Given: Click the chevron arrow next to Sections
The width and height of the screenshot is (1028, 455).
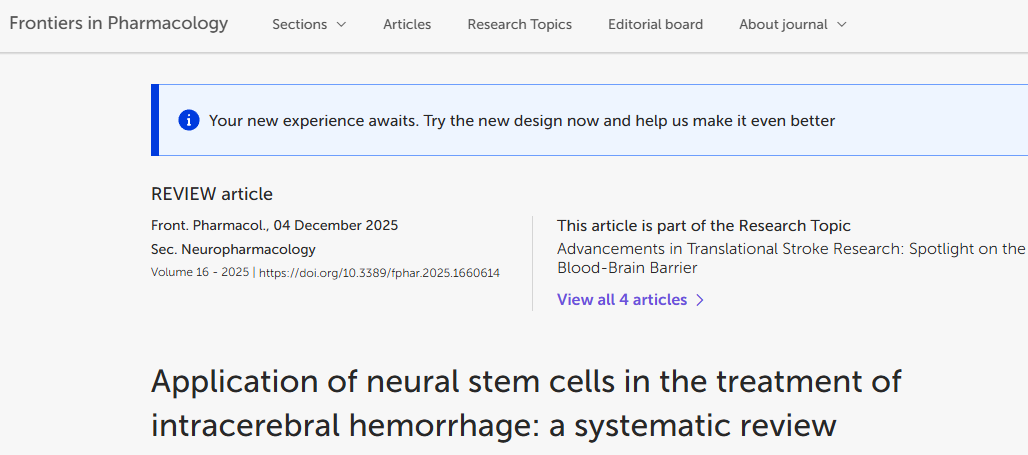Looking at the screenshot, I should tap(341, 24).
